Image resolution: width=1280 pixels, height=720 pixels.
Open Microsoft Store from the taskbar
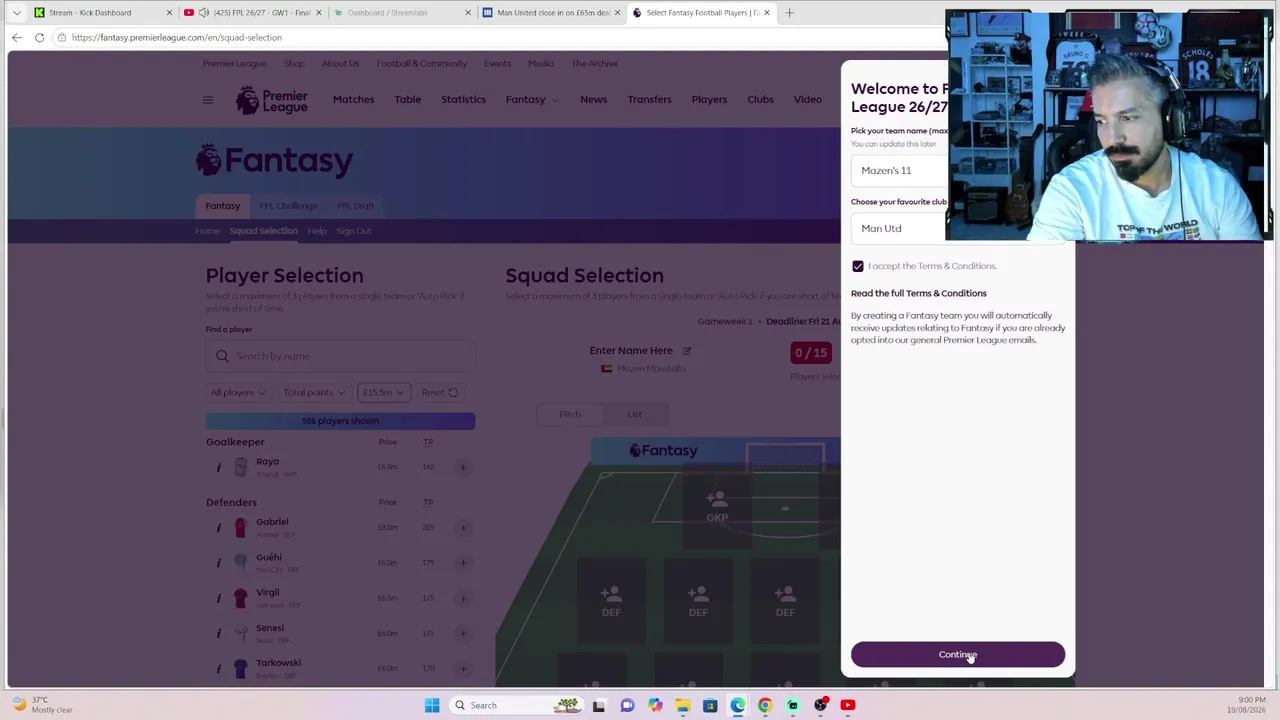pyautogui.click(x=710, y=705)
